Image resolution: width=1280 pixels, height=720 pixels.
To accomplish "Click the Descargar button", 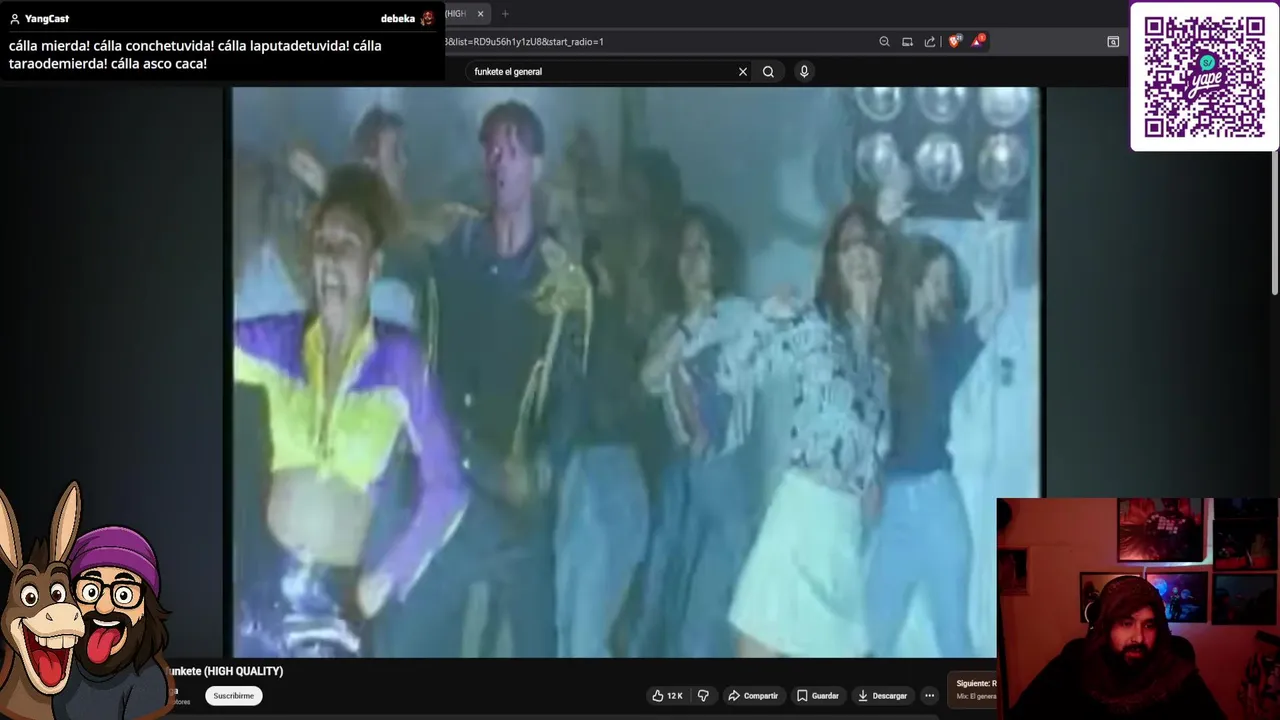I will point(882,696).
